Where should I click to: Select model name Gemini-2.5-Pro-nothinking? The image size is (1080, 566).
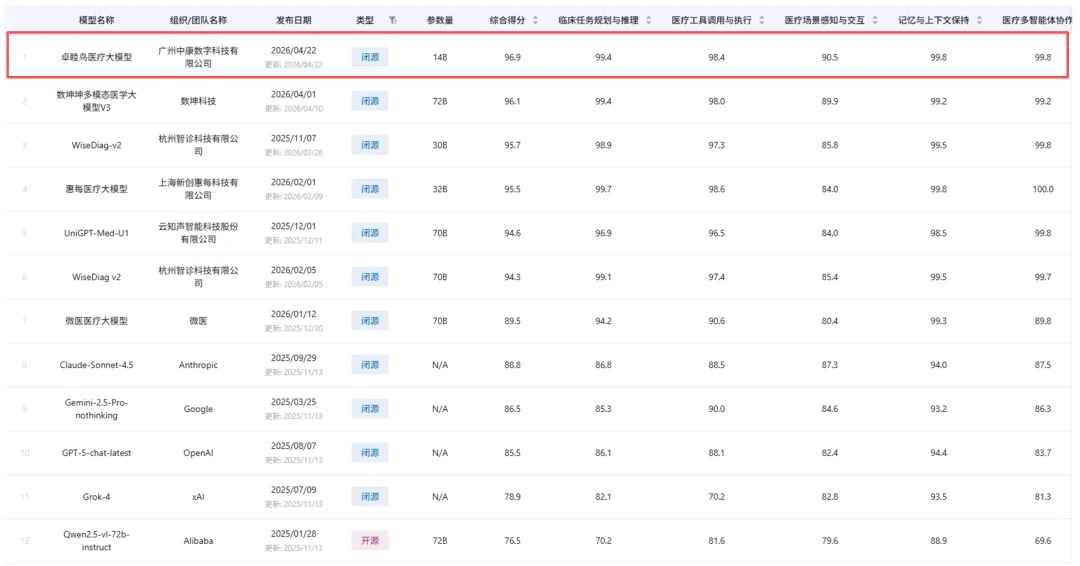click(x=96, y=409)
